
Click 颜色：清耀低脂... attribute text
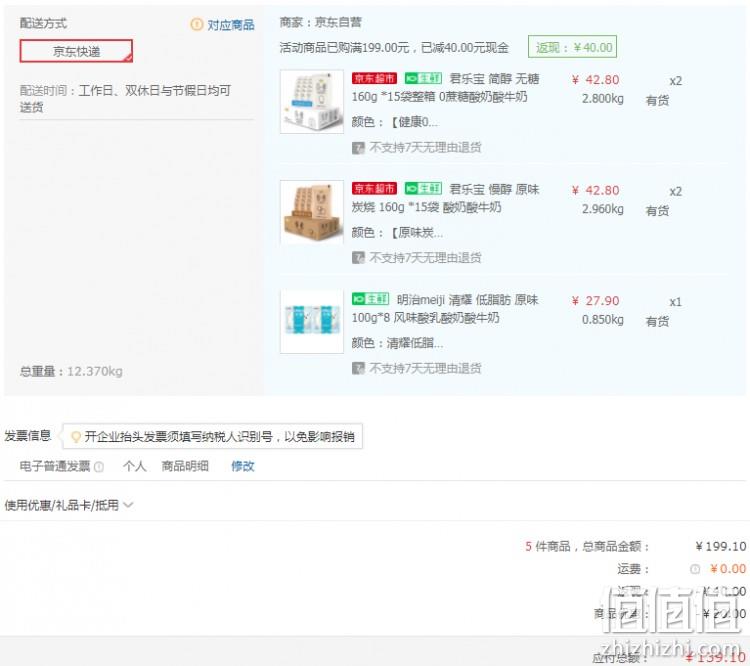point(397,343)
